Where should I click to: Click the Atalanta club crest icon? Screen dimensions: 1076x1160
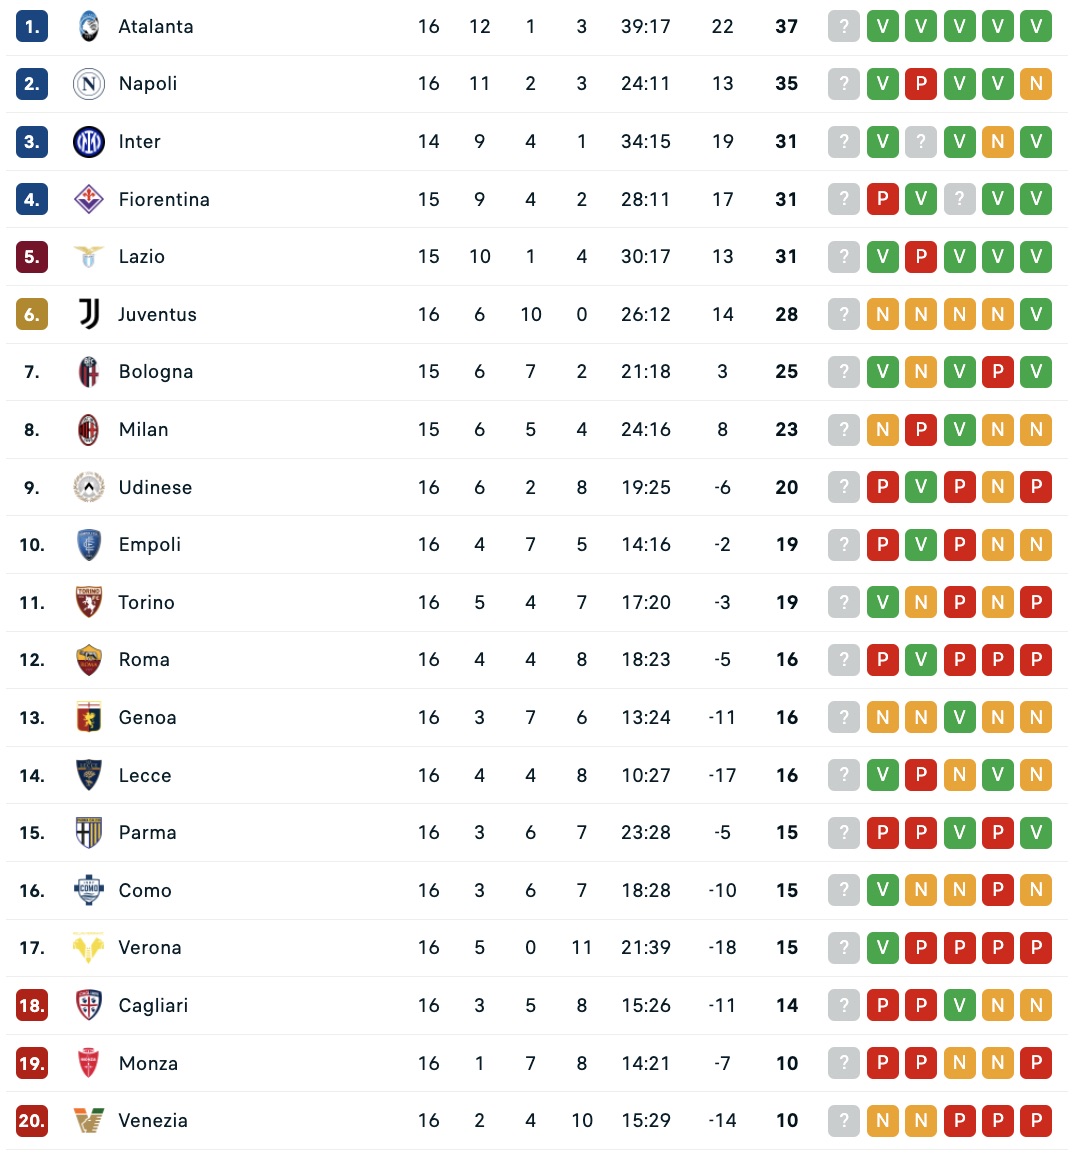pos(89,27)
